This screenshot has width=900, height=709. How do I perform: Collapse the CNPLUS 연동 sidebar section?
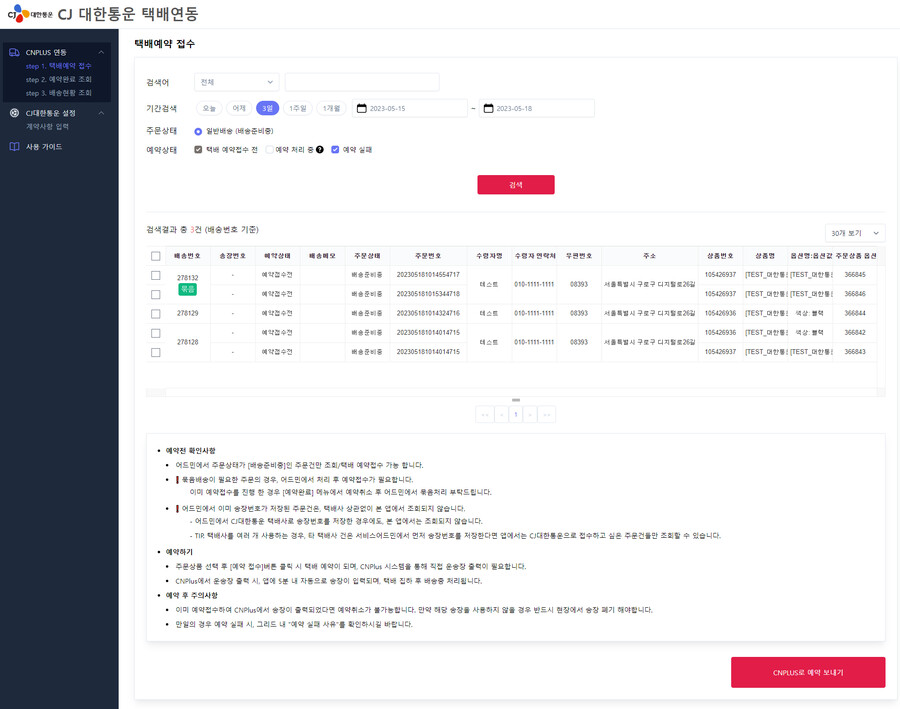[101, 52]
